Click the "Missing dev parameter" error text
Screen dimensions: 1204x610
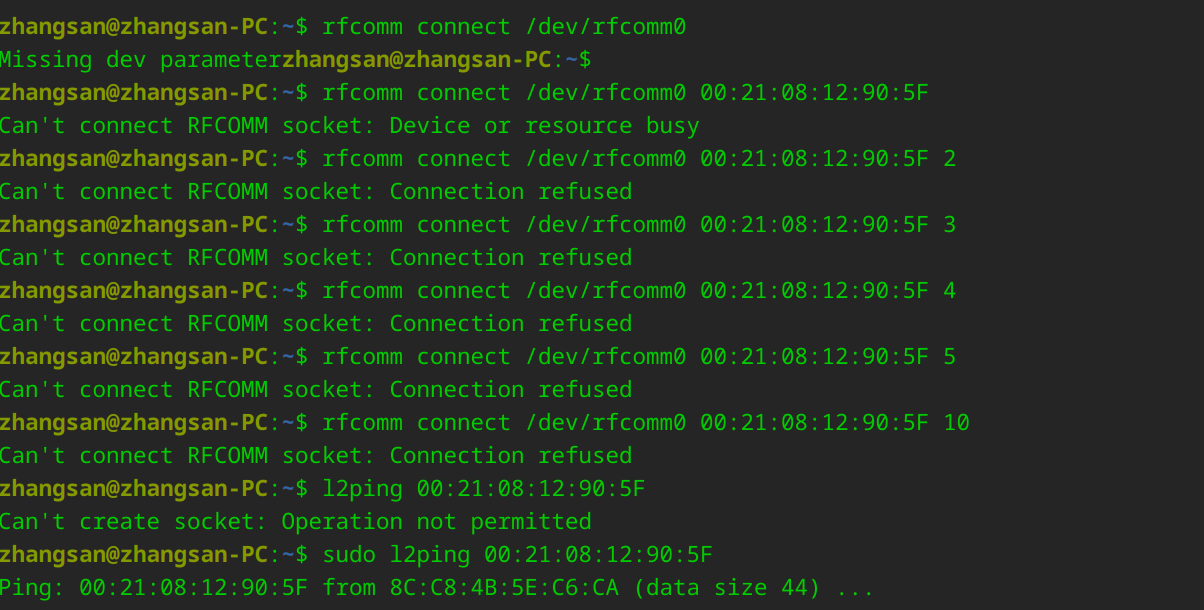coord(140,60)
